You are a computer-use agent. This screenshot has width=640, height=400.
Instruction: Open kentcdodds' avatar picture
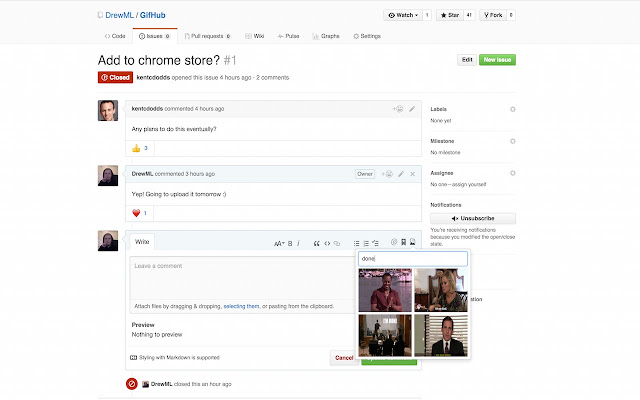[x=108, y=111]
